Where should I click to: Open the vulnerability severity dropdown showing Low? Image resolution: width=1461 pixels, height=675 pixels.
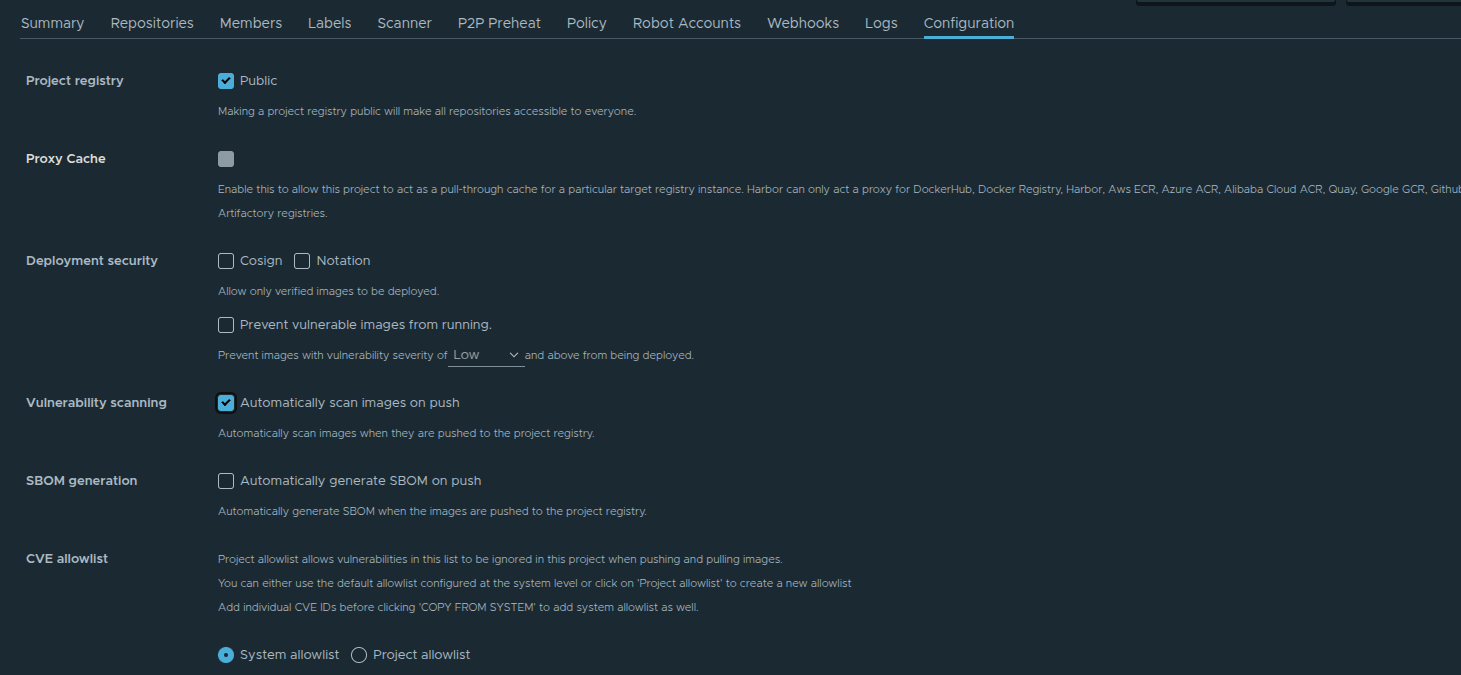[486, 354]
